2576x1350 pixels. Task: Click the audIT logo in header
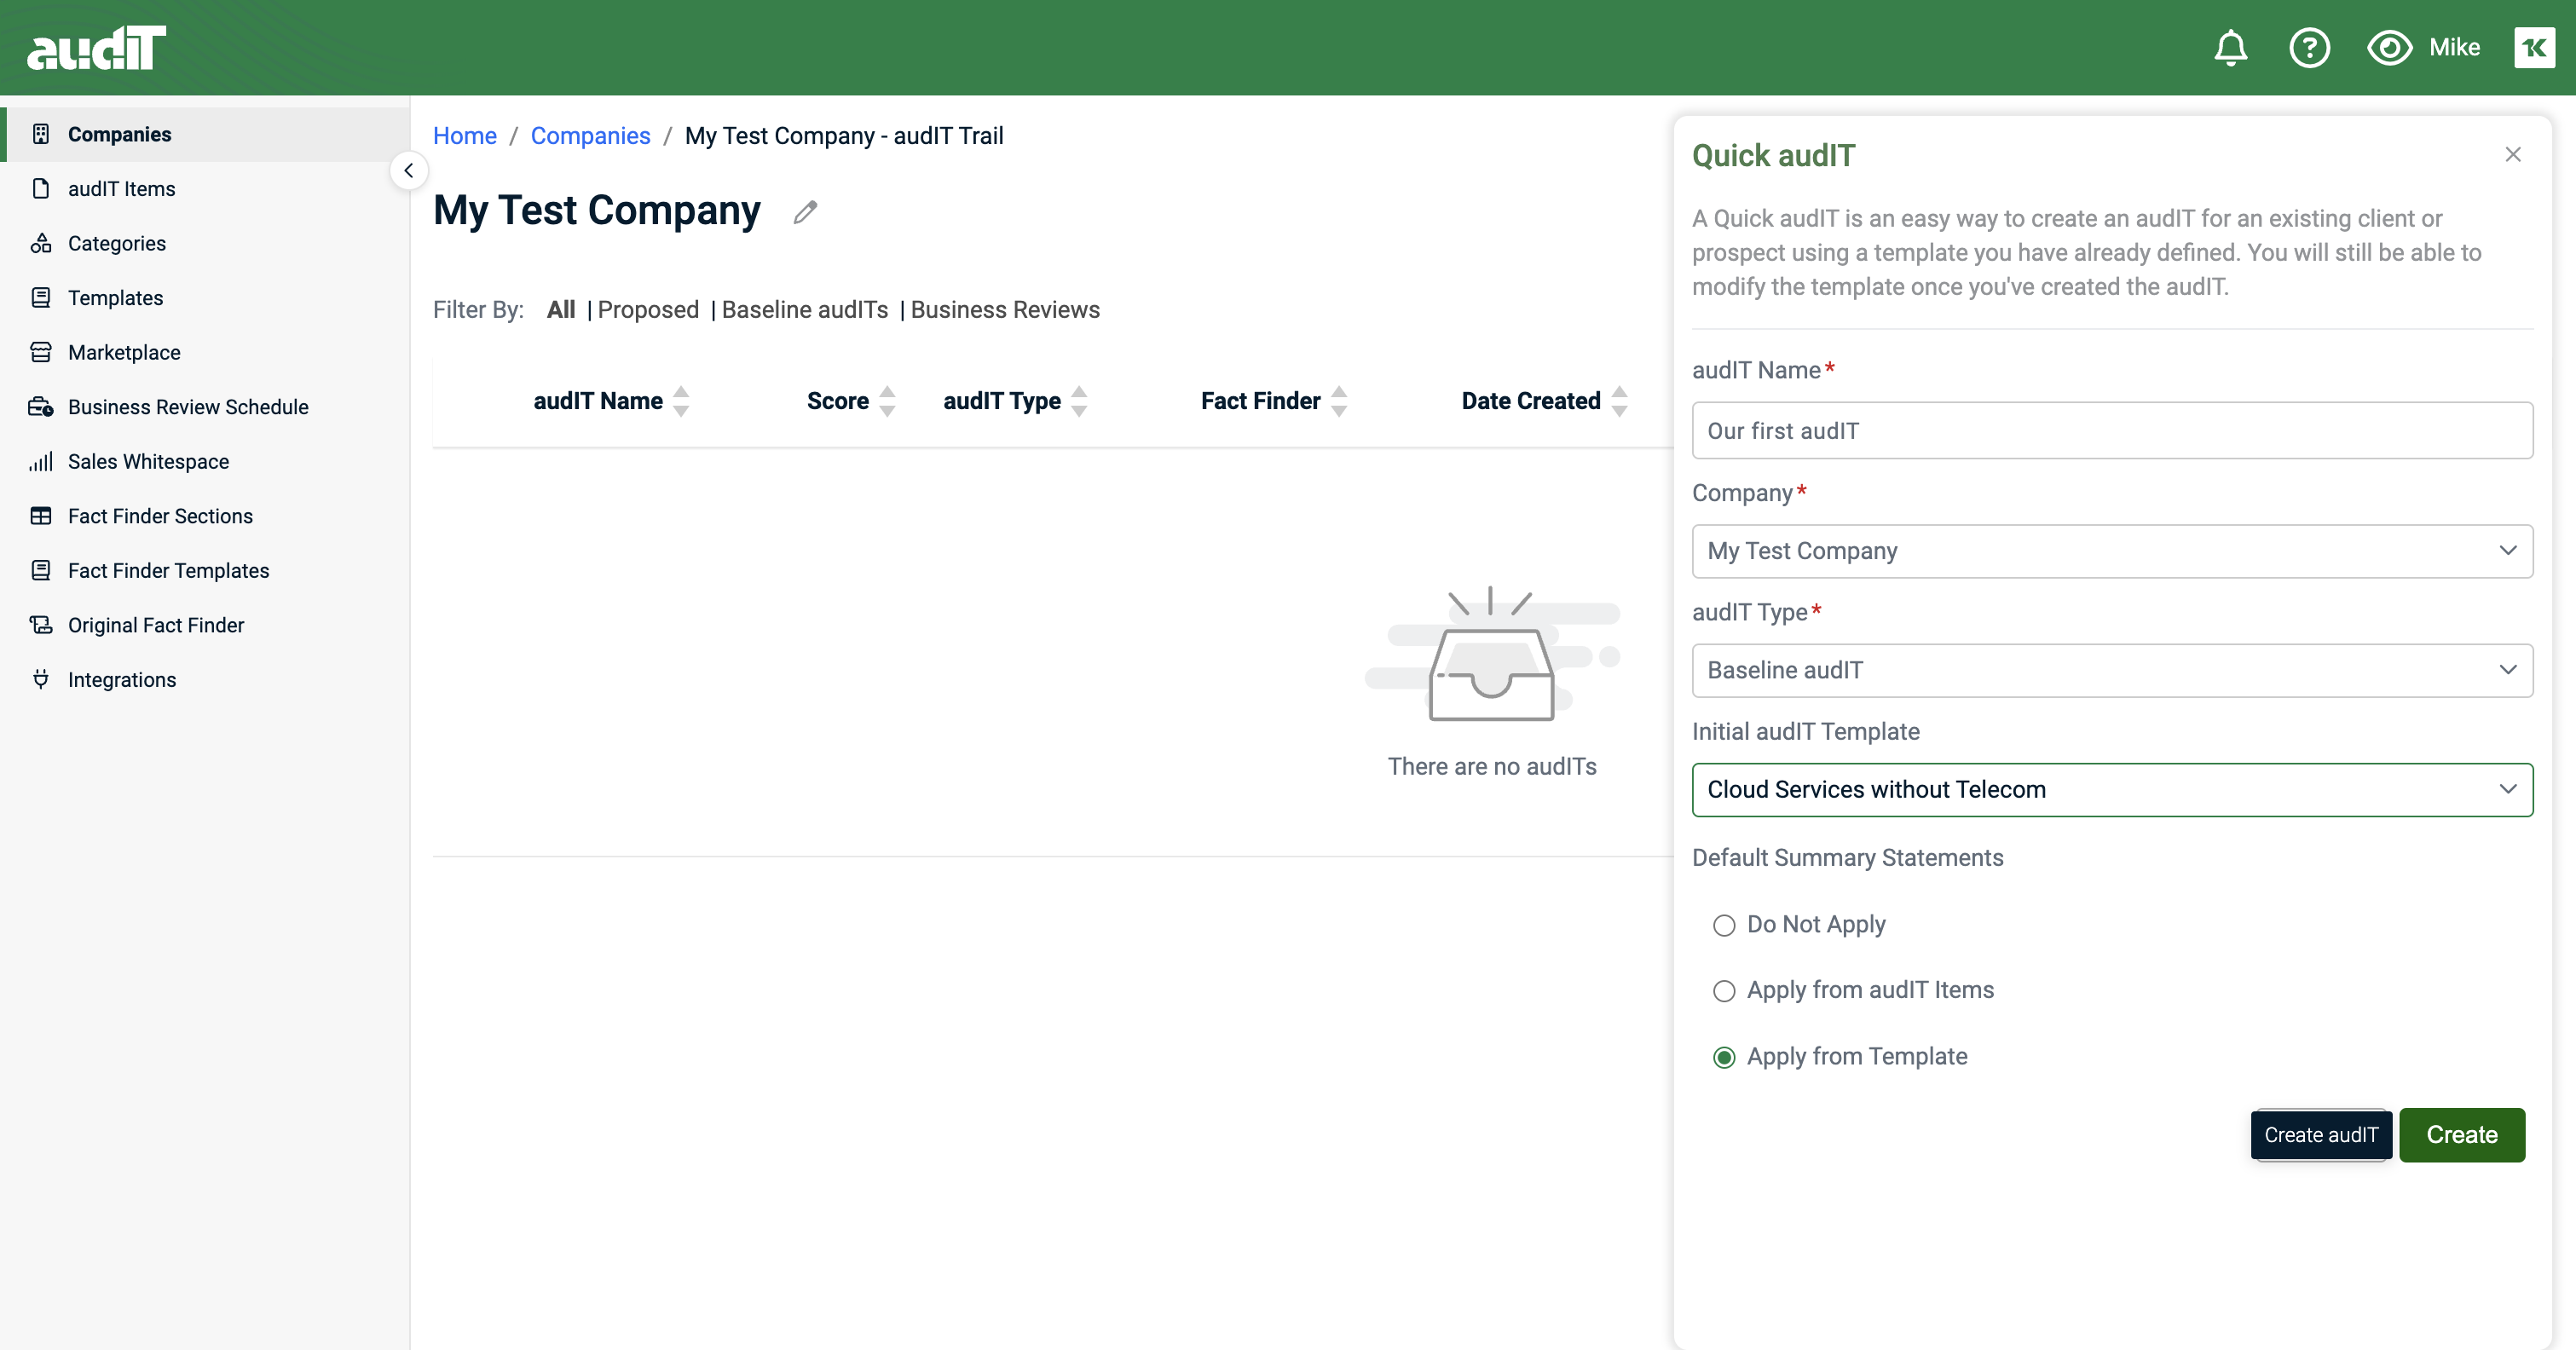pos(96,48)
